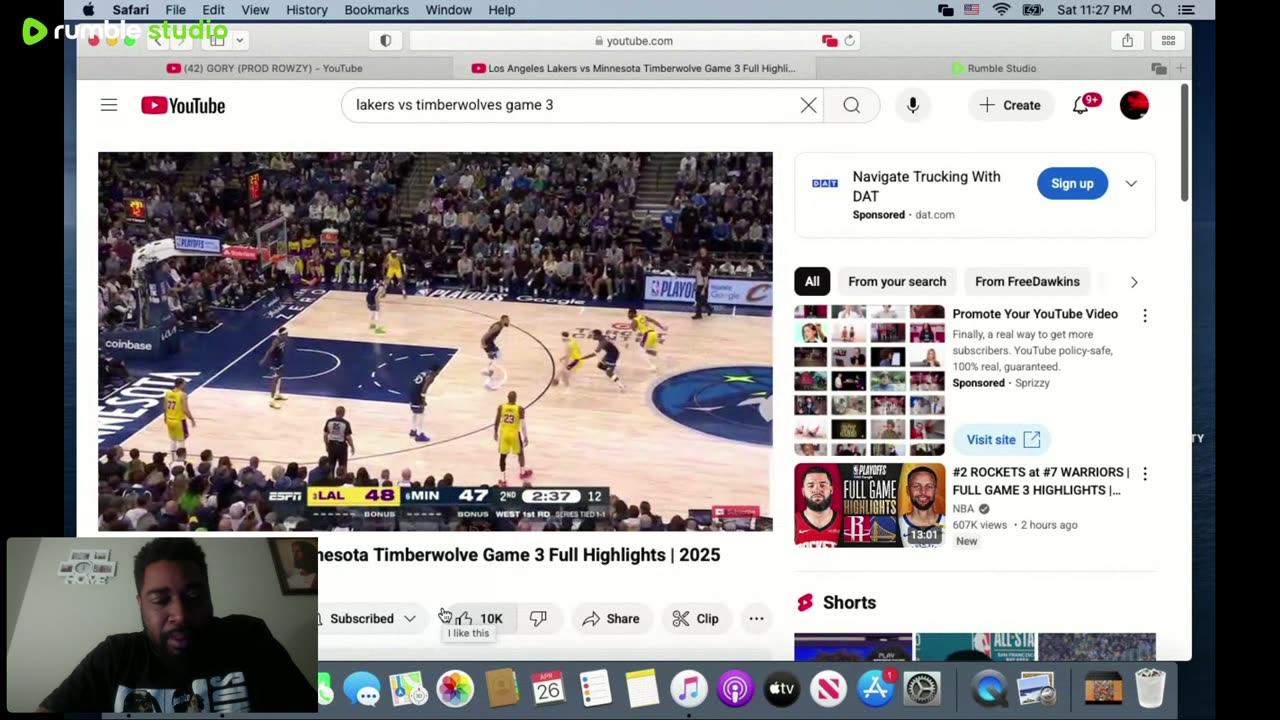The width and height of the screenshot is (1280, 720).
Task: Open Reminders from the Dock
Action: point(595,690)
